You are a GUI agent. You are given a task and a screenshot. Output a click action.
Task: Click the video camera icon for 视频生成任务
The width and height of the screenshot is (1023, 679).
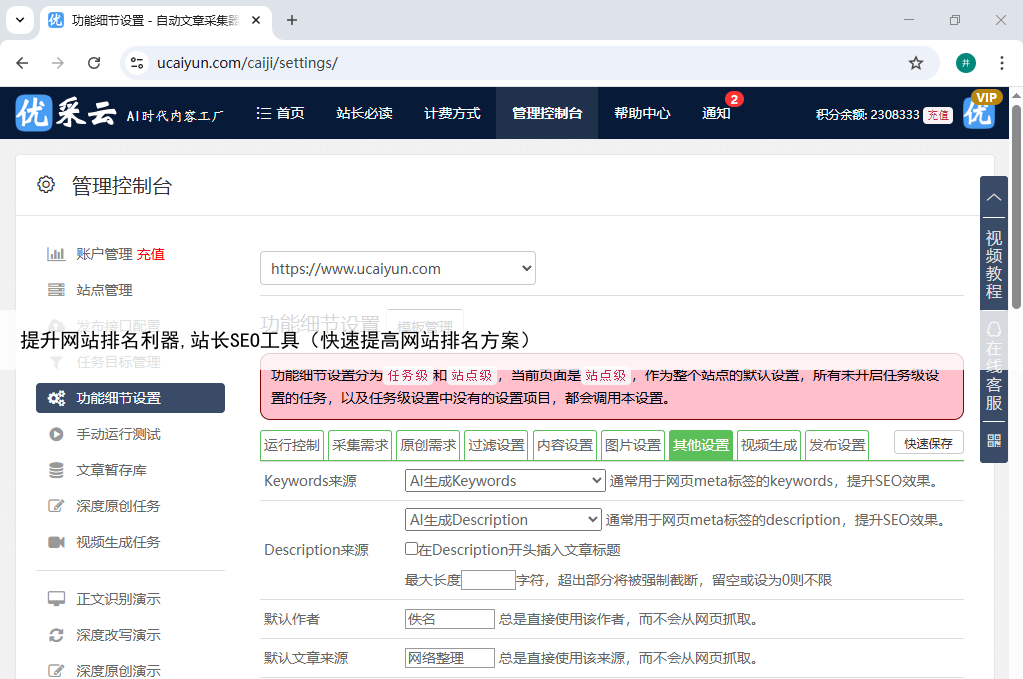click(57, 542)
